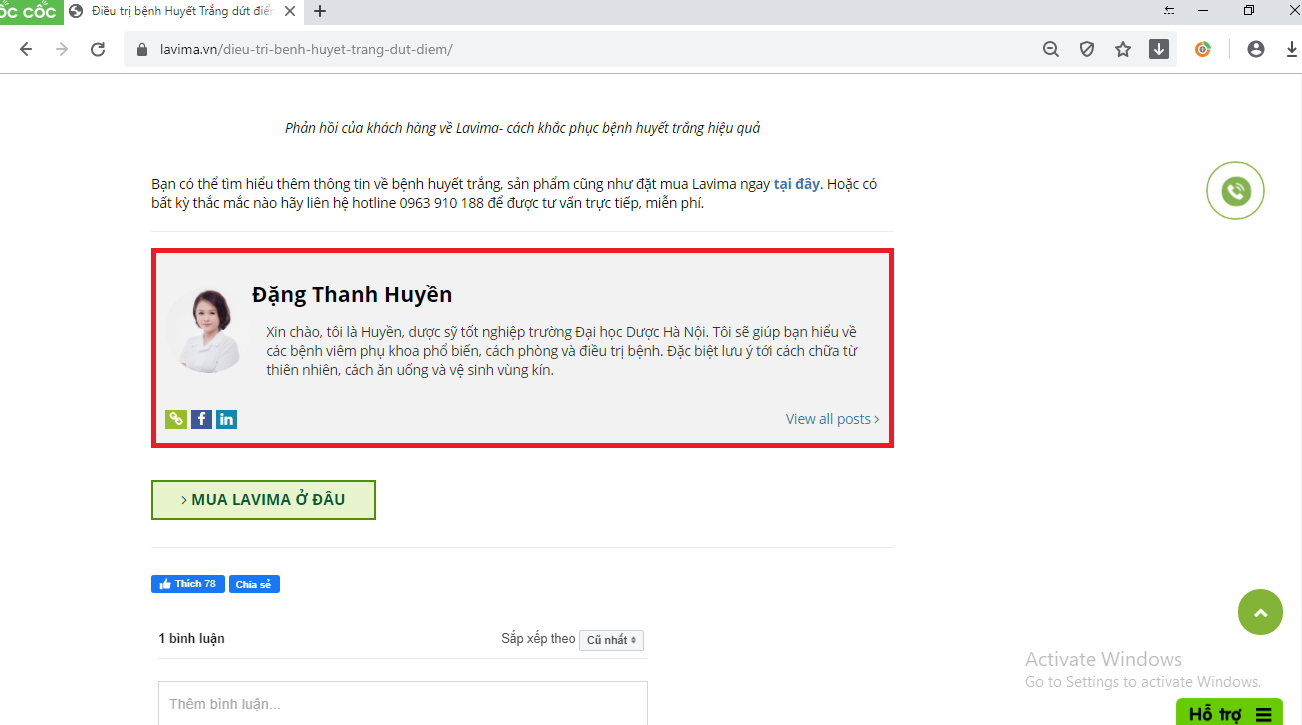Click the green scroll-to-top arrow button
The width and height of the screenshot is (1302, 725).
pyautogui.click(x=1260, y=612)
